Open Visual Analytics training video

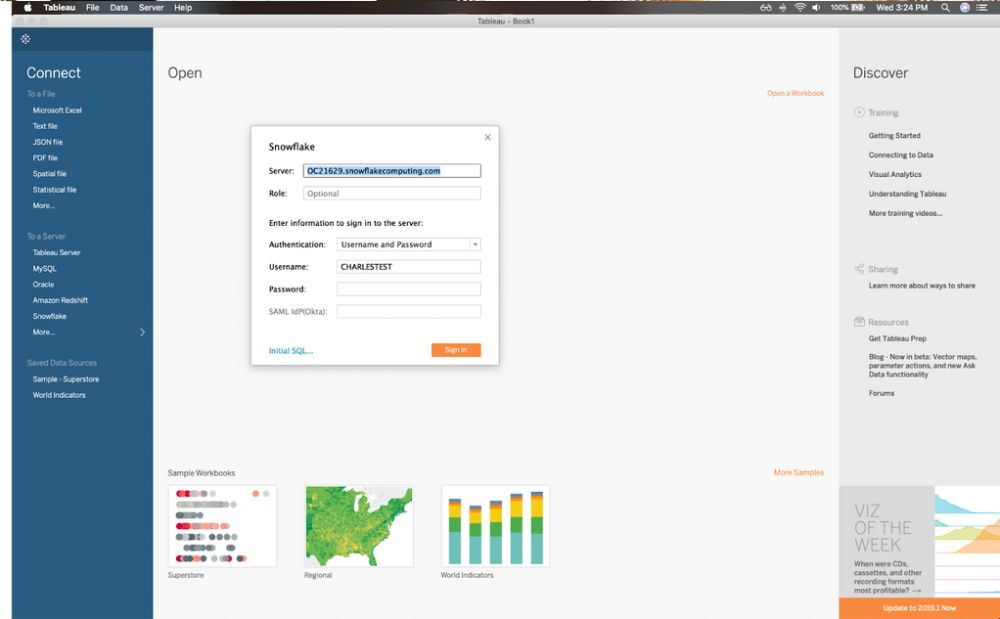click(x=895, y=175)
